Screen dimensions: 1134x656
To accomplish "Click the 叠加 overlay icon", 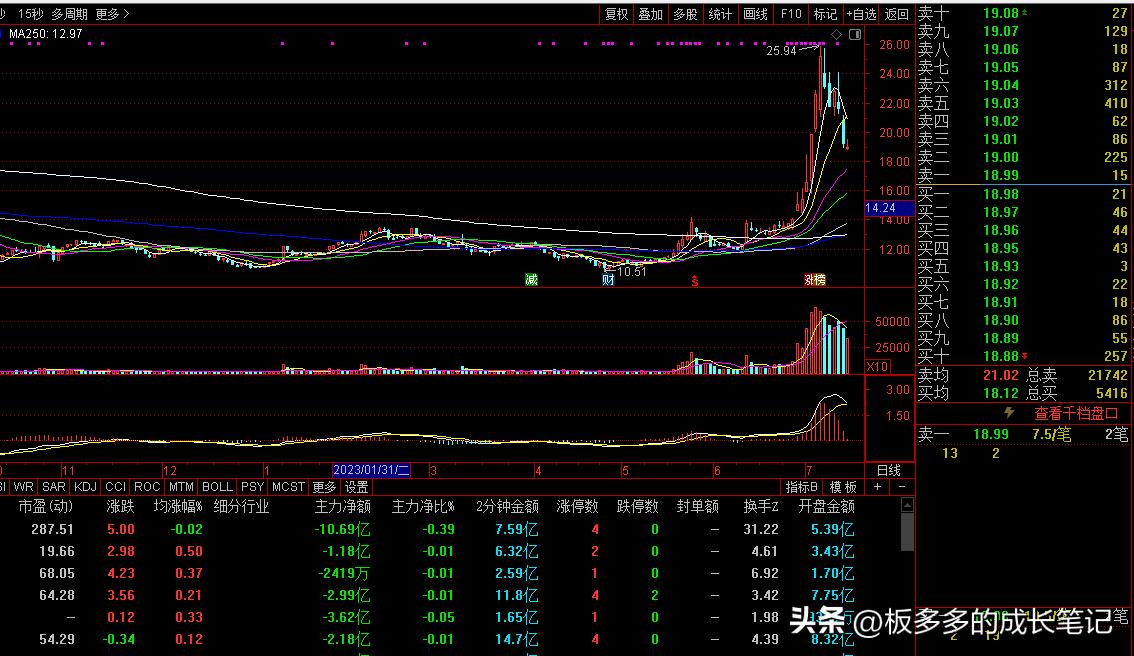I will tap(650, 14).
